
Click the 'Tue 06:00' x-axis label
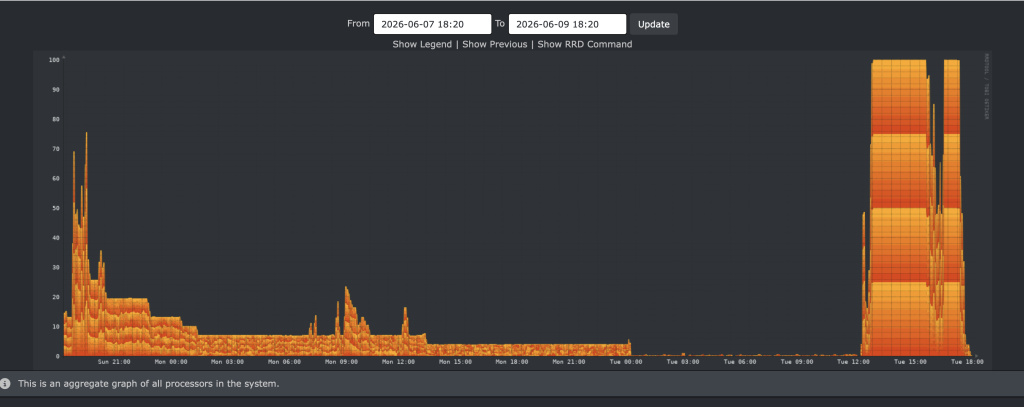[739, 361]
